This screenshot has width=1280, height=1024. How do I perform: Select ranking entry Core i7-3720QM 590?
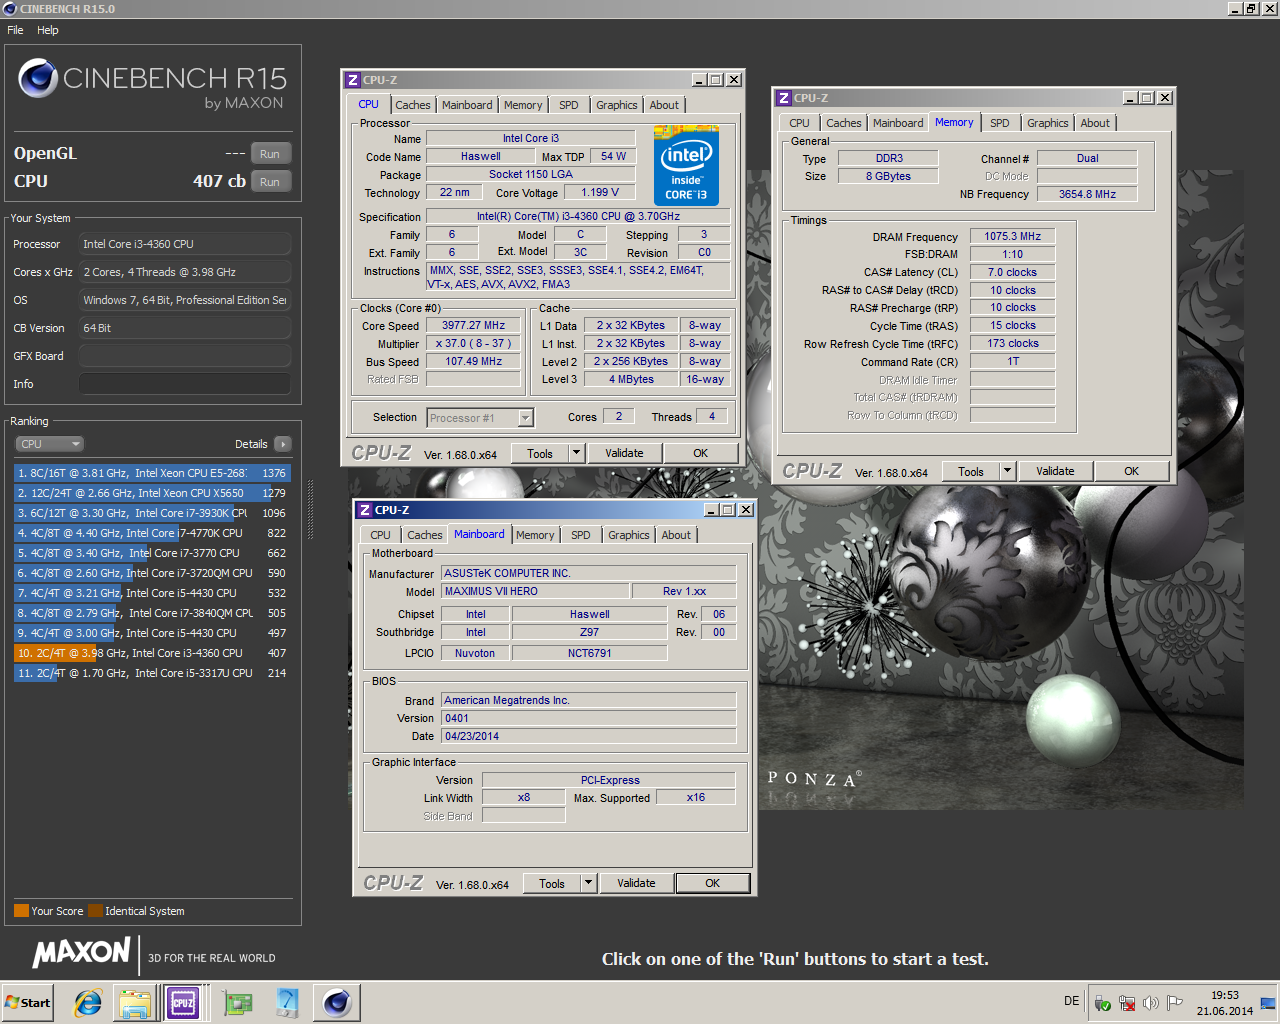point(152,573)
